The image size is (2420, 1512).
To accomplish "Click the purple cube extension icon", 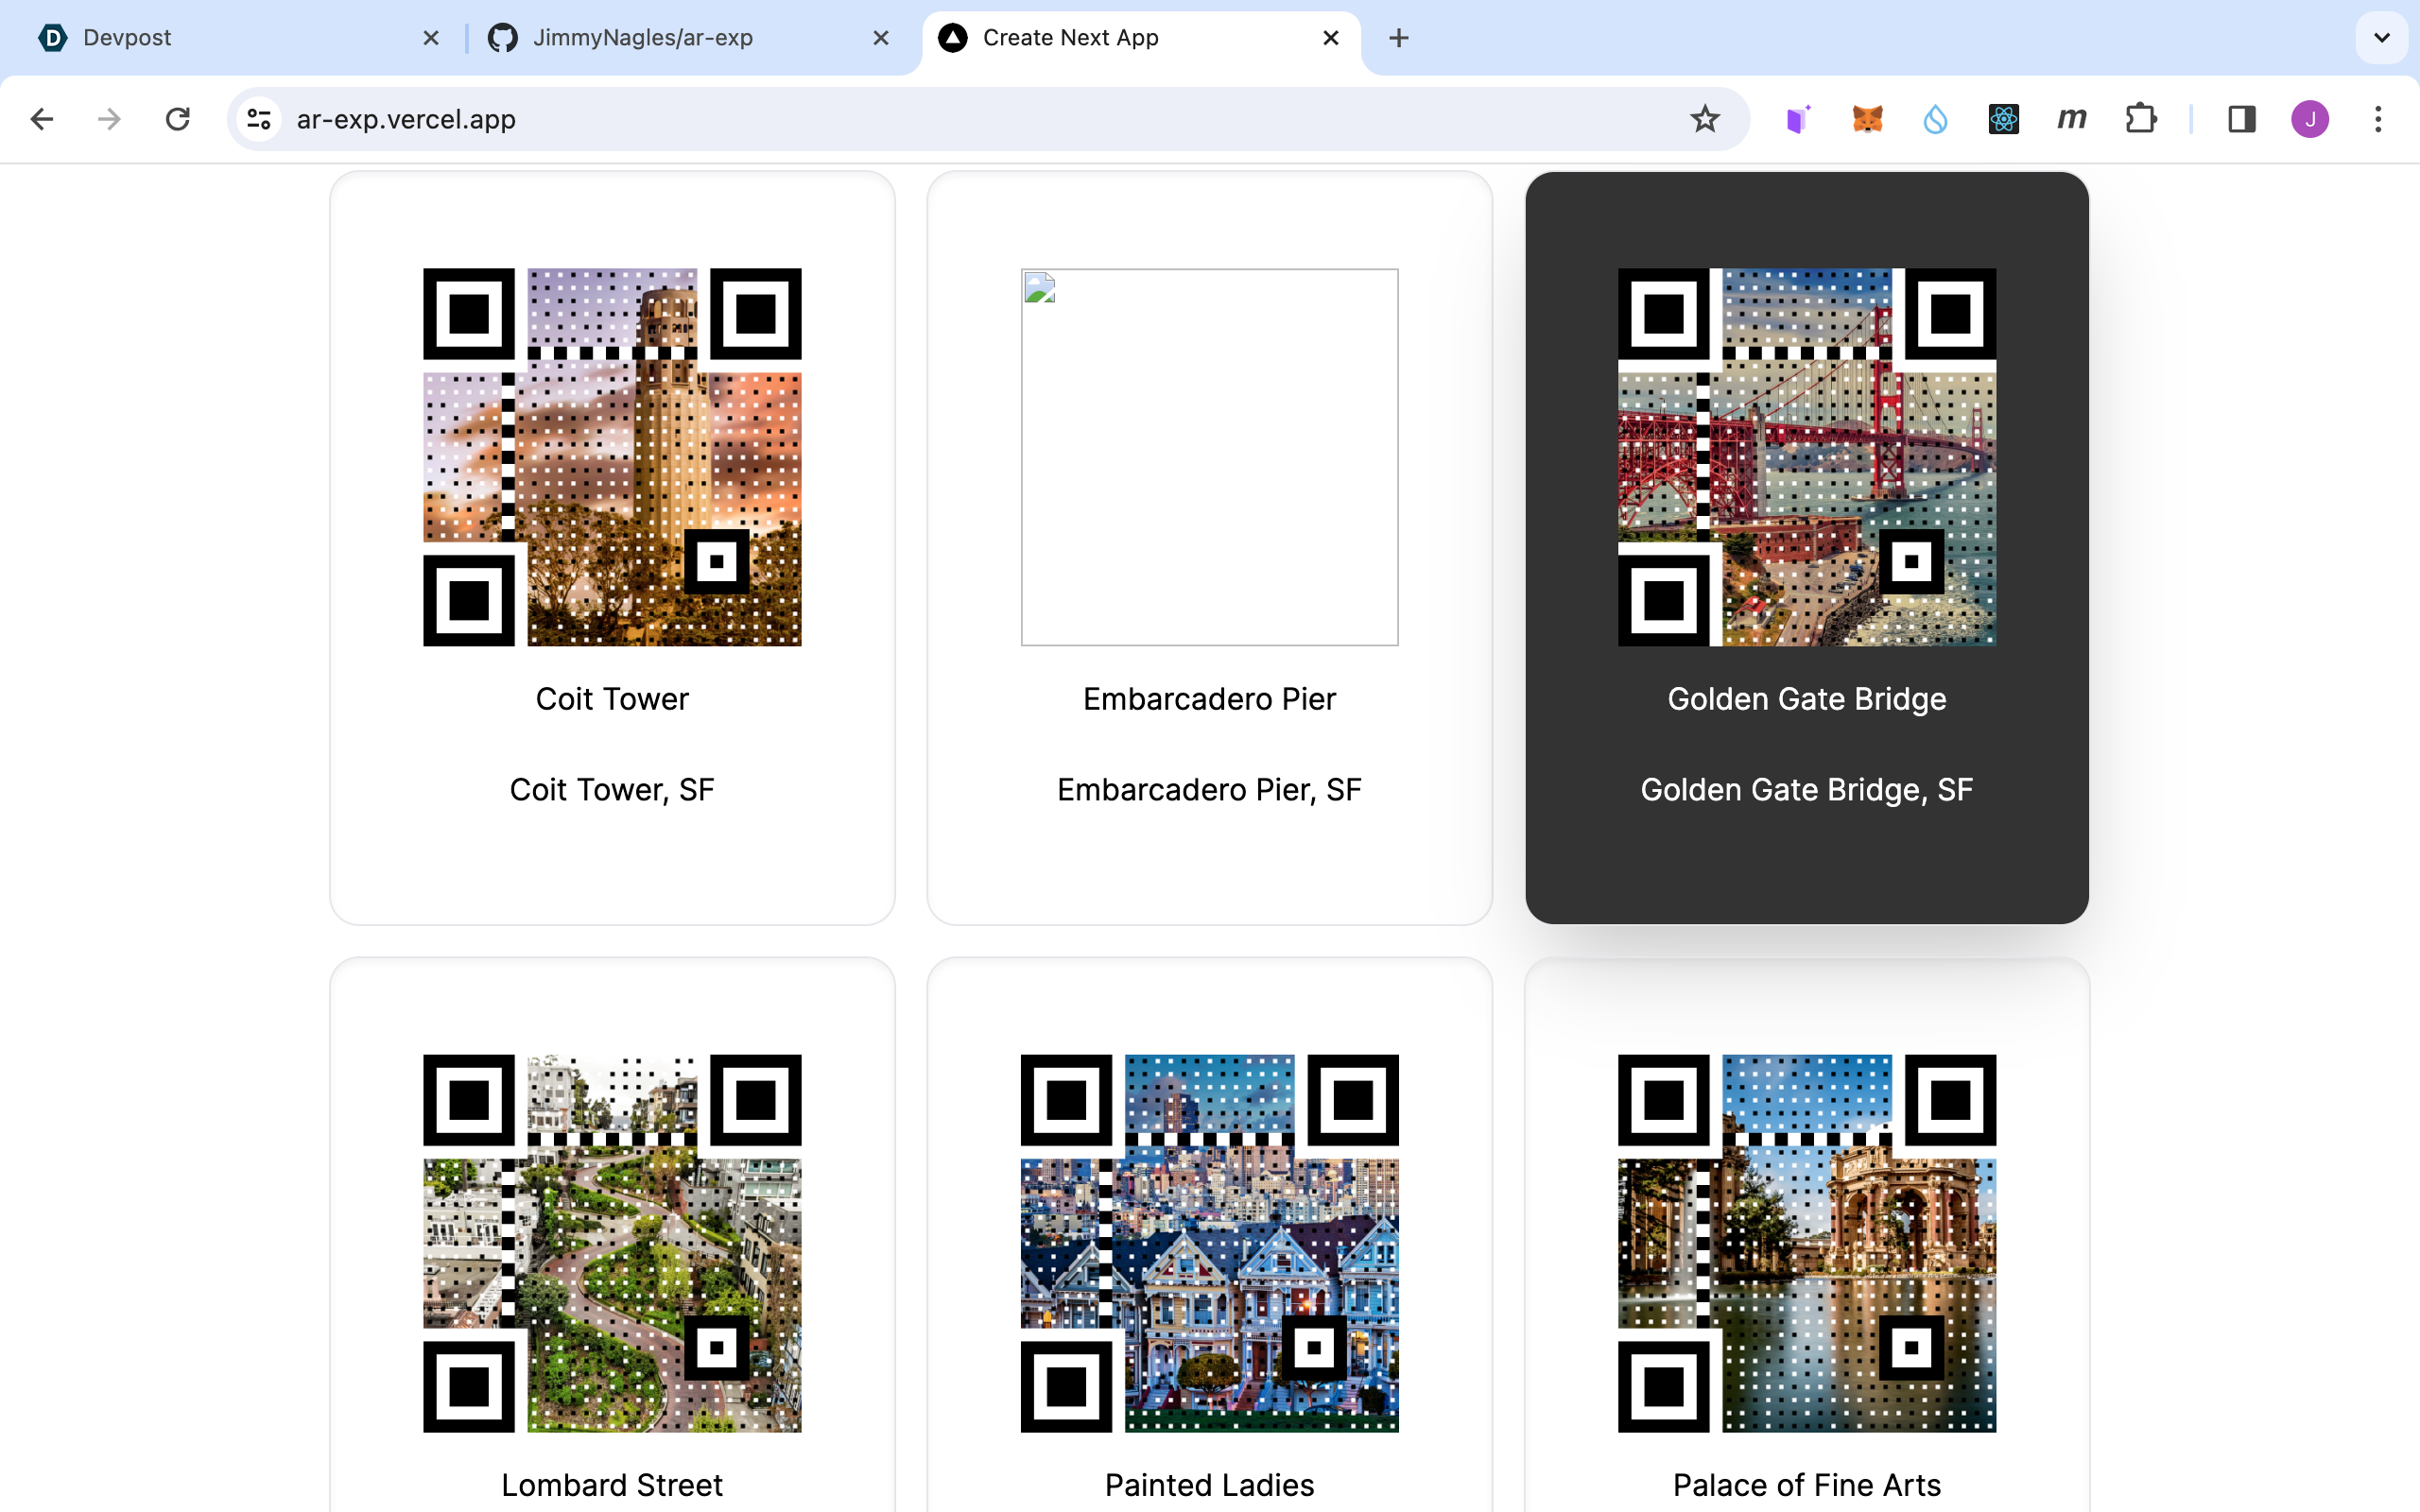I will 1798,119.
